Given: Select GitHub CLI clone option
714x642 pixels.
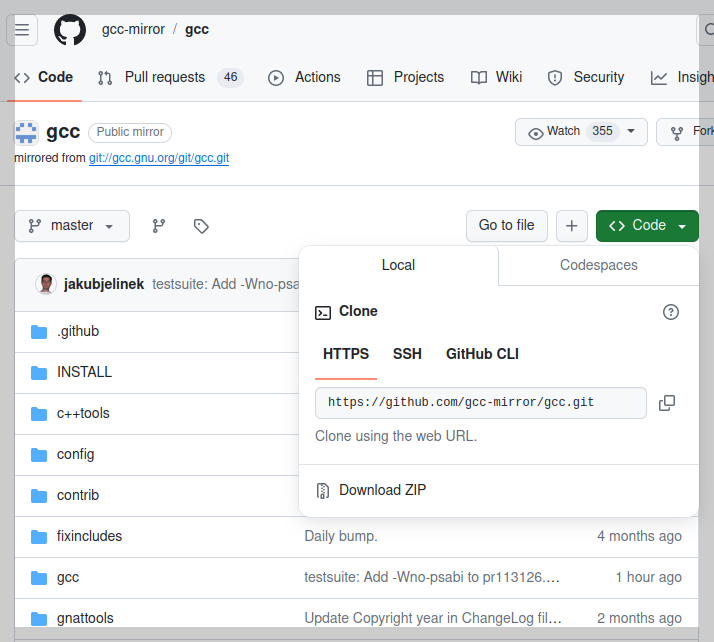Looking at the screenshot, I should [x=482, y=354].
